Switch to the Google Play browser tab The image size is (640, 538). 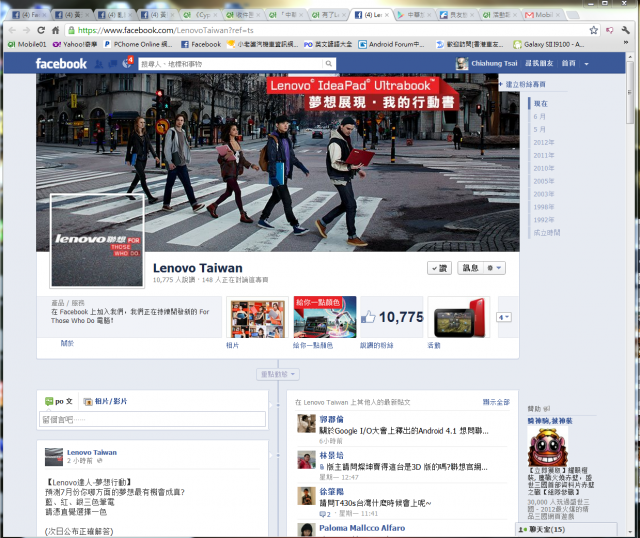pos(415,15)
